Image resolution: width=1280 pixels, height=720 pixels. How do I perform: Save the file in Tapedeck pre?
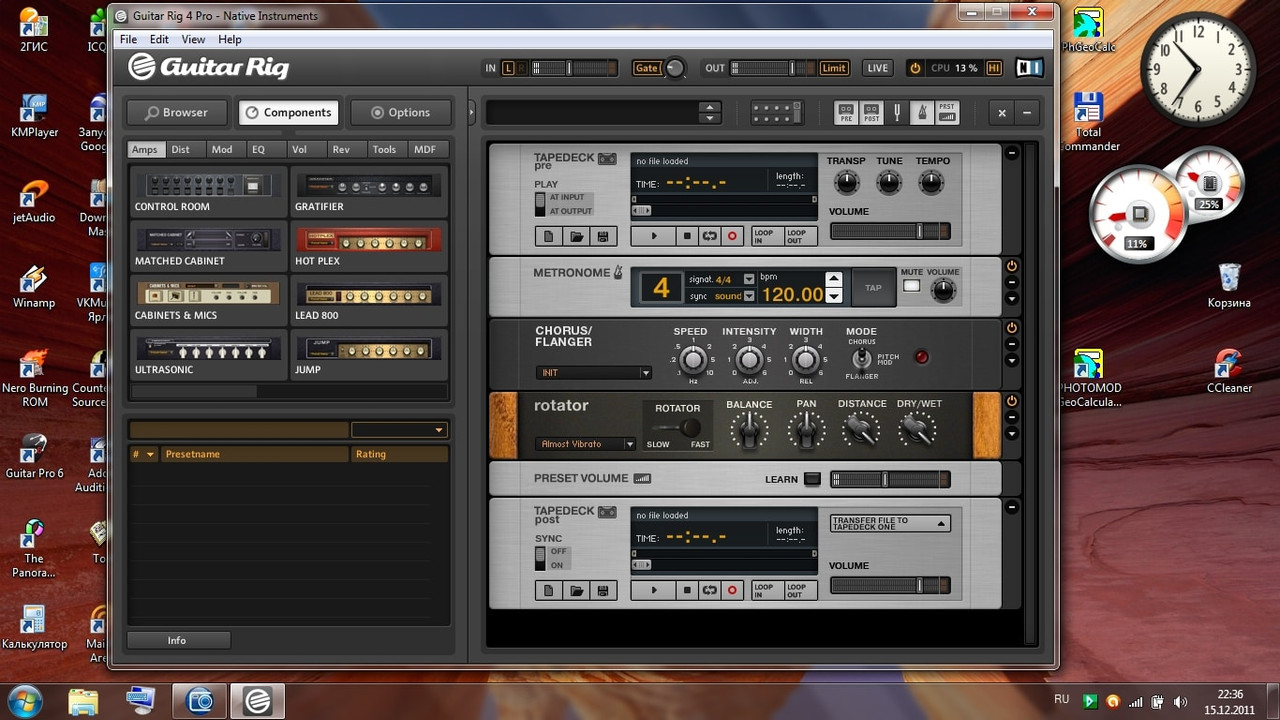603,236
